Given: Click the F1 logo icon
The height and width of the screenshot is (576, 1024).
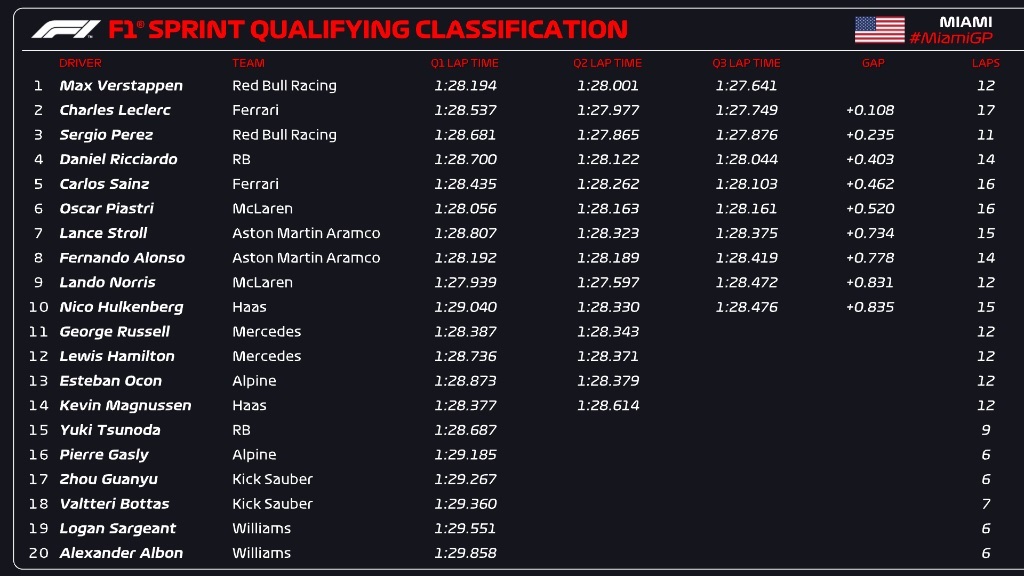Looking at the screenshot, I should (x=66, y=29).
